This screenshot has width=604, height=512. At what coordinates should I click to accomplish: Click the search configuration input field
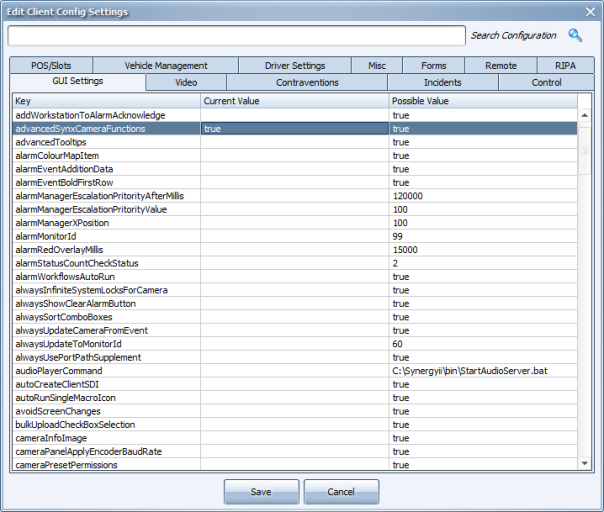(x=236, y=36)
